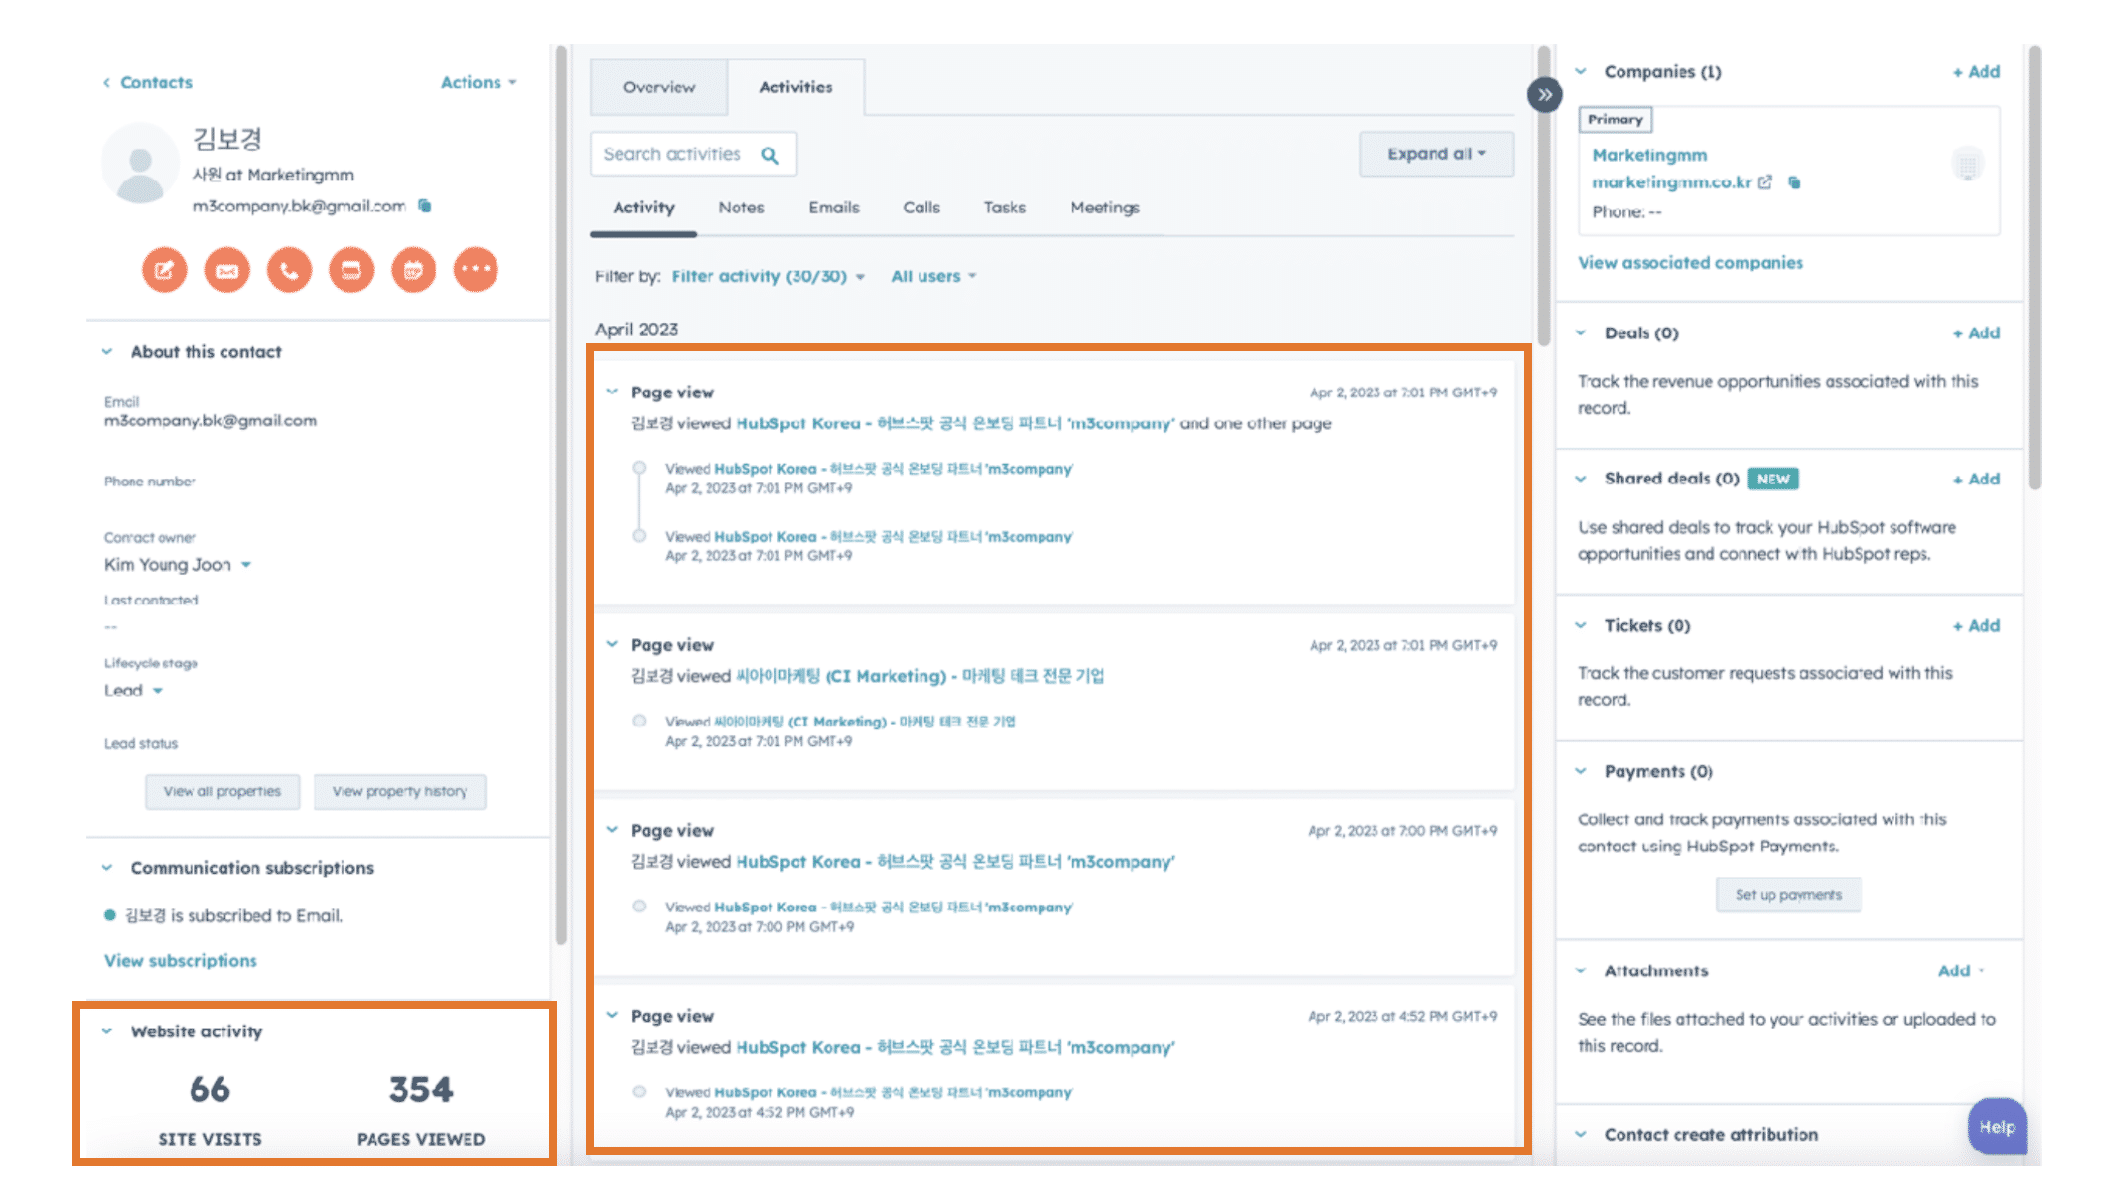
Task: Click the log activity orange icon
Action: [x=351, y=270]
